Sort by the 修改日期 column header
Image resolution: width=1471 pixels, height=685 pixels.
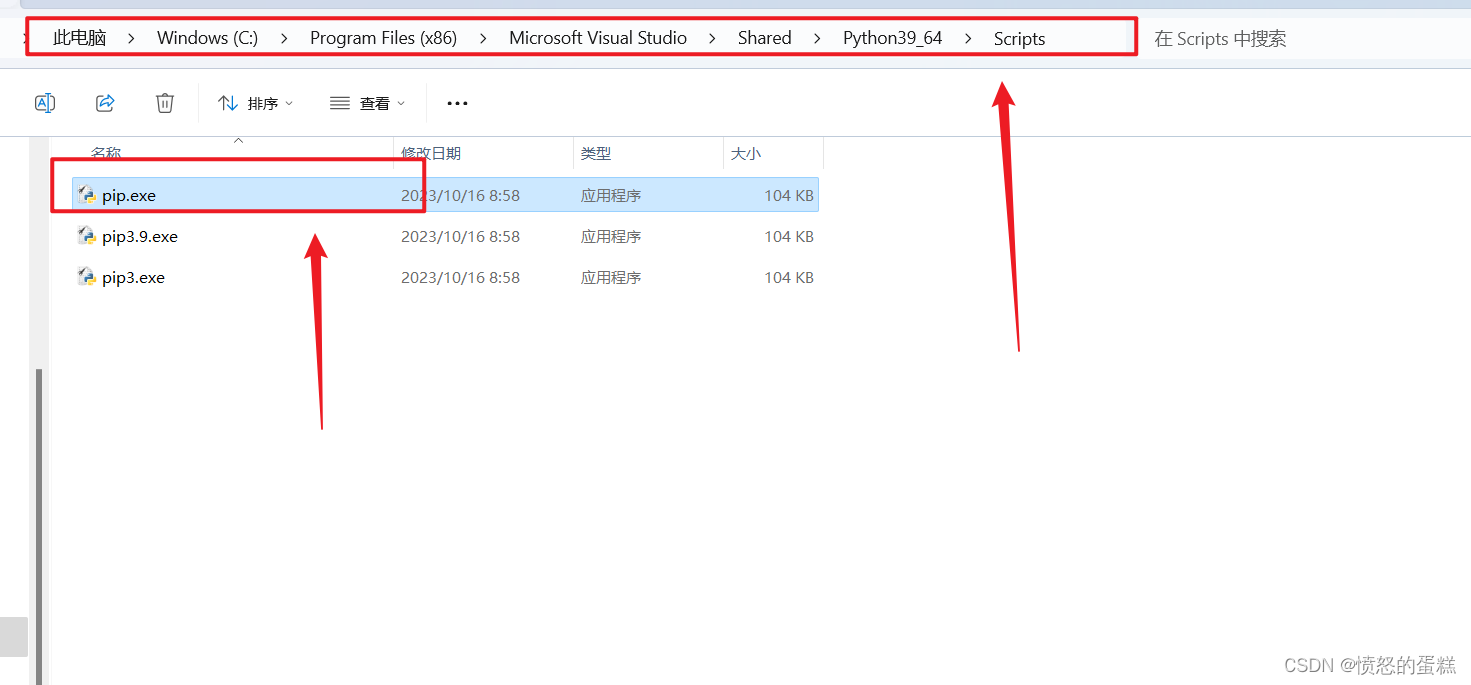pos(431,153)
